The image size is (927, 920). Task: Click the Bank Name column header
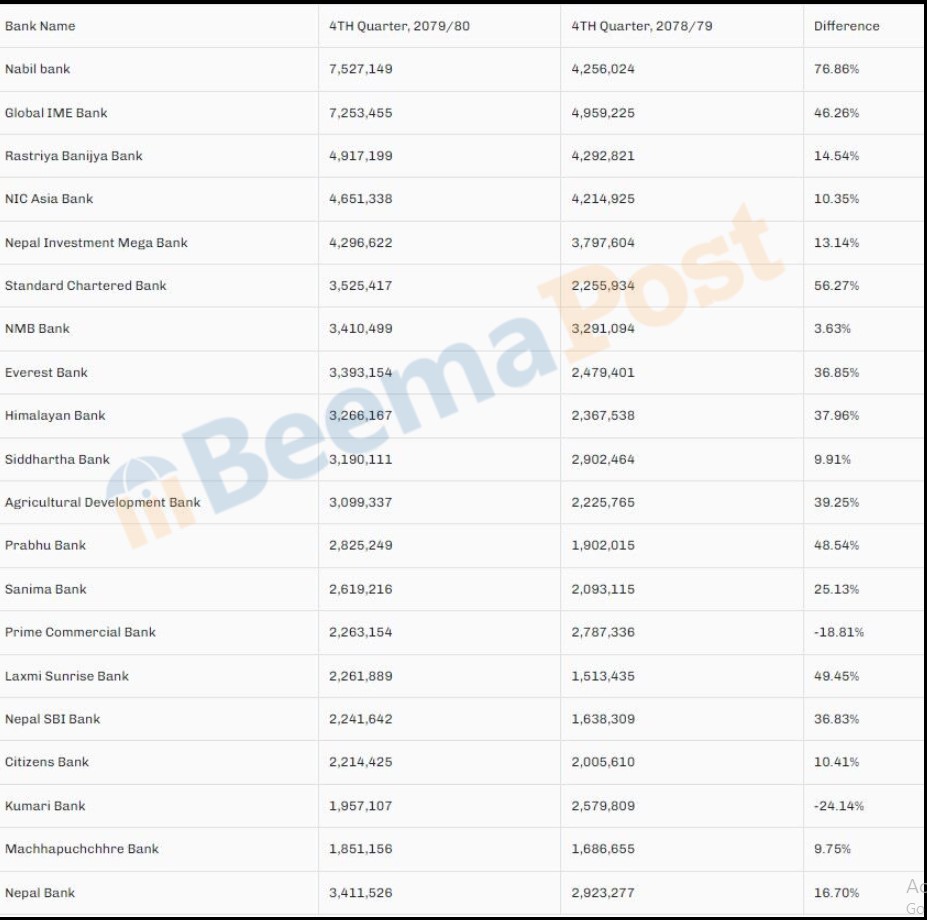pyautogui.click(x=40, y=26)
